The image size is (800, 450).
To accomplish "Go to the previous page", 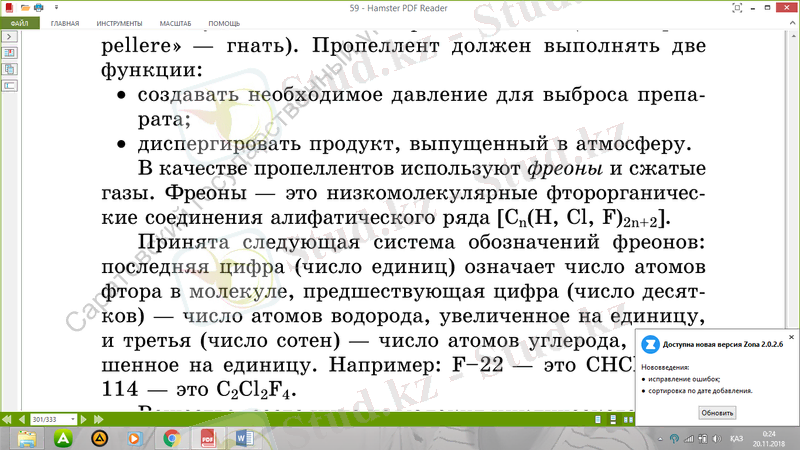I will coord(22,419).
